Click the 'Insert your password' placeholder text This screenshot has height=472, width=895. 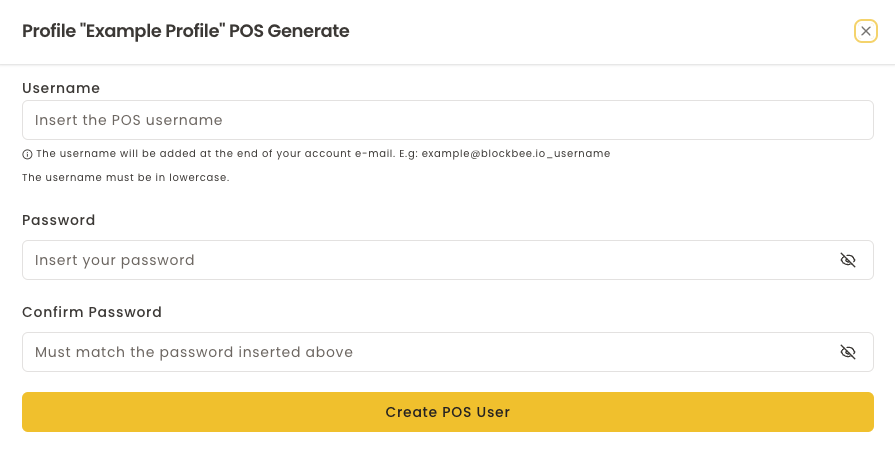coord(115,260)
